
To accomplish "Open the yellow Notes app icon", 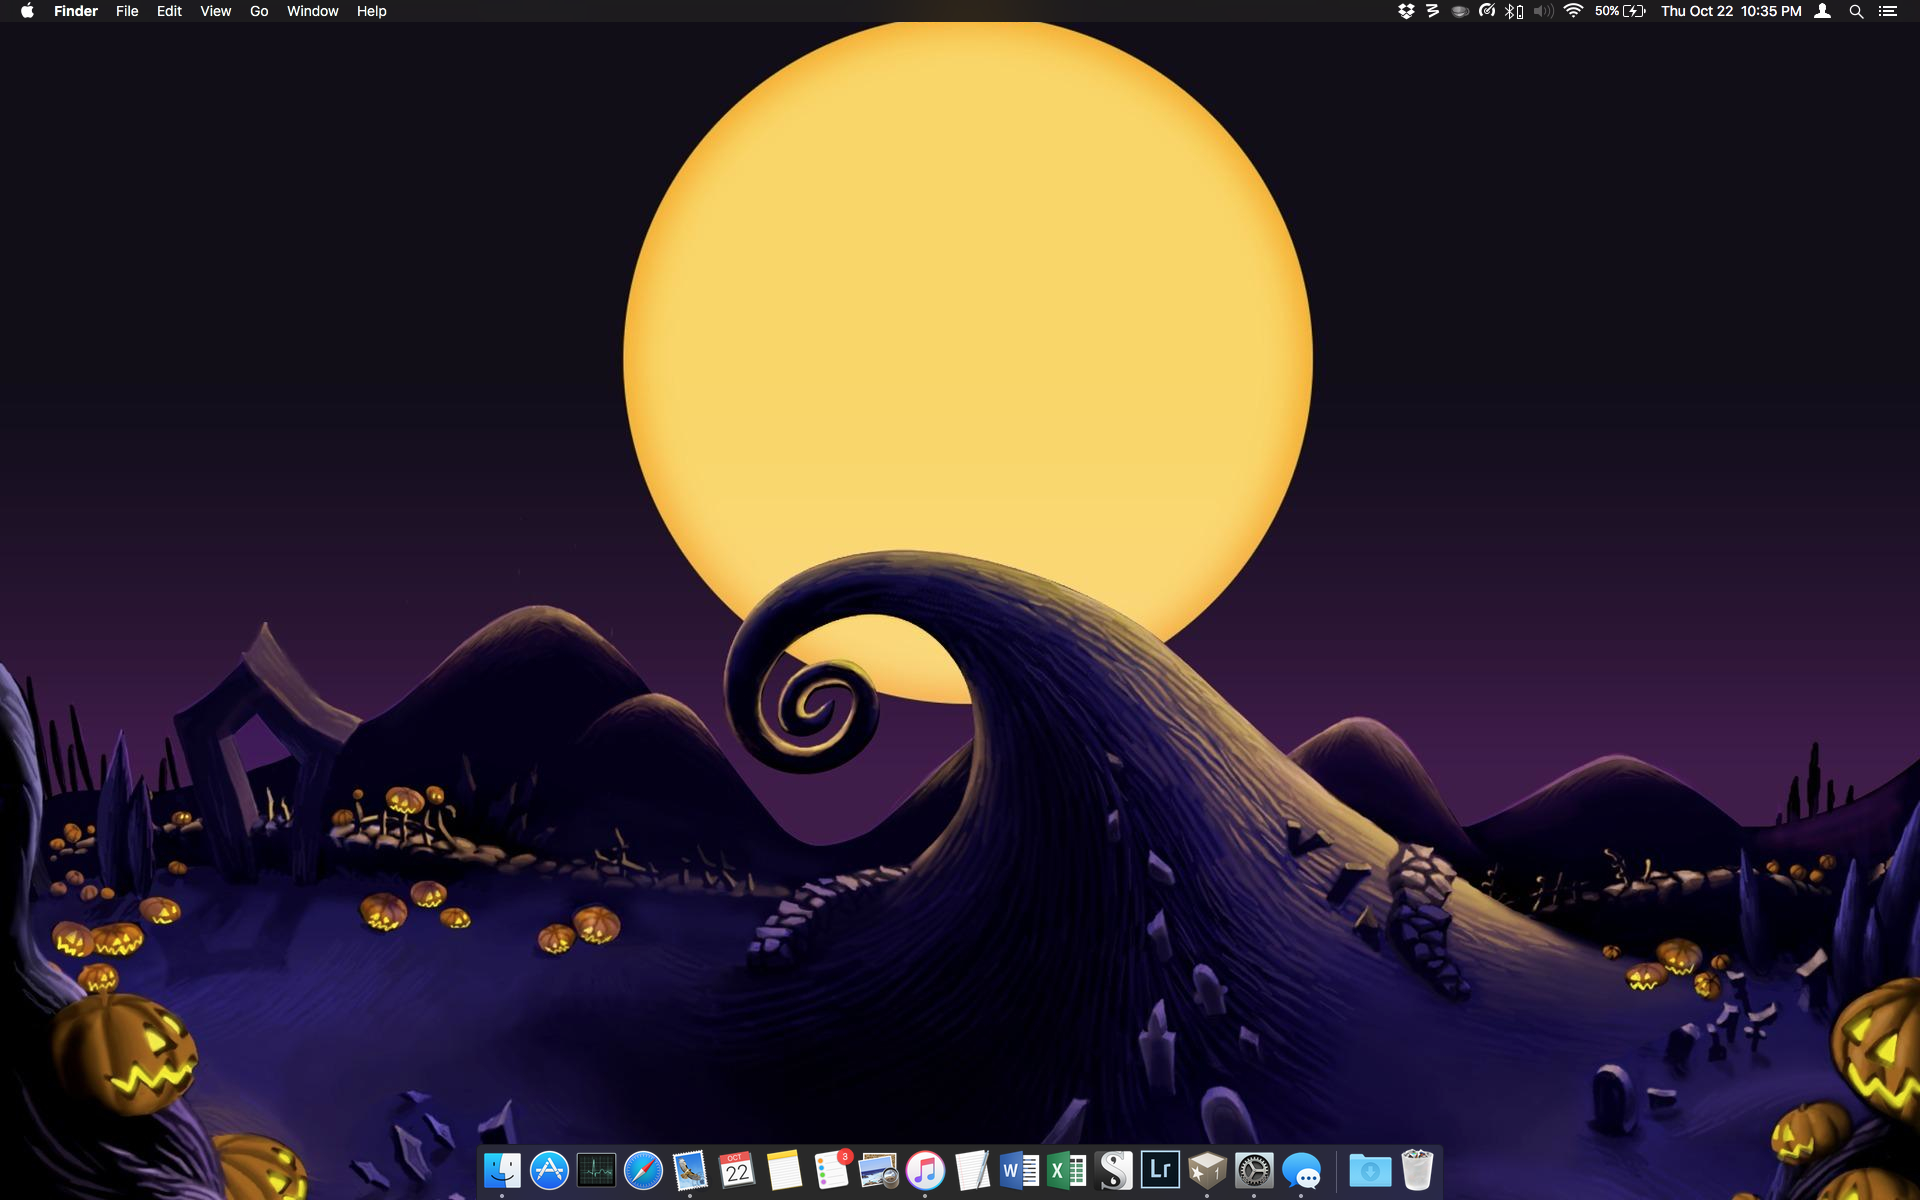I will tap(784, 1170).
